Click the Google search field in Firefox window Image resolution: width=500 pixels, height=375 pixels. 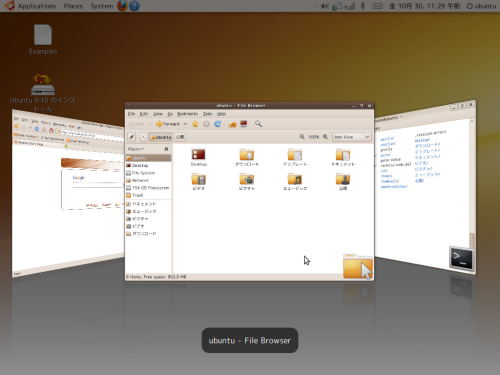97,184
